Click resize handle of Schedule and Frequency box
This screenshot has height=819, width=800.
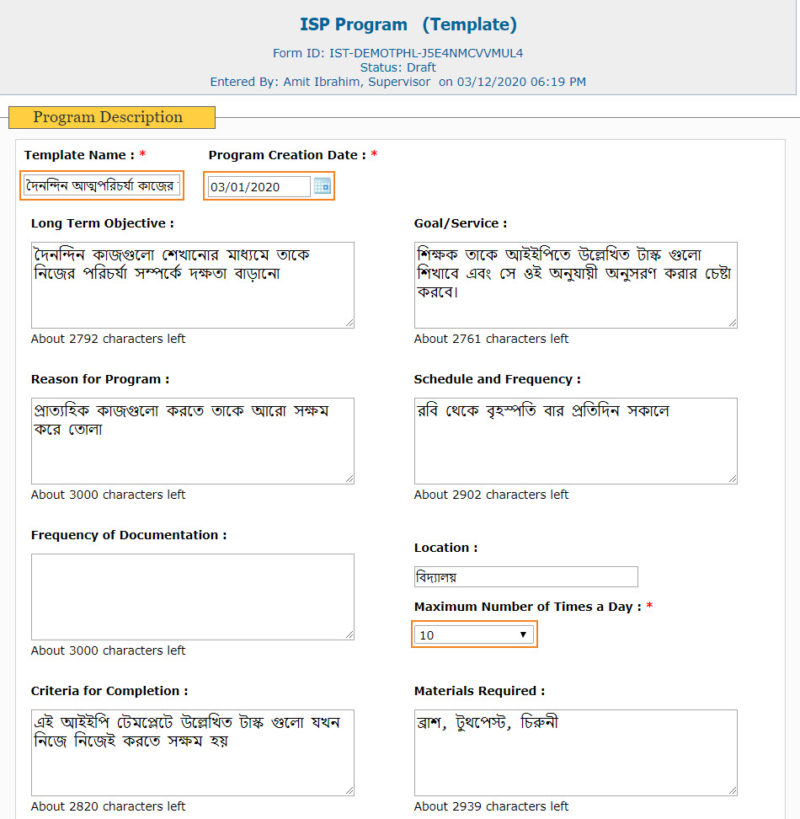732,479
